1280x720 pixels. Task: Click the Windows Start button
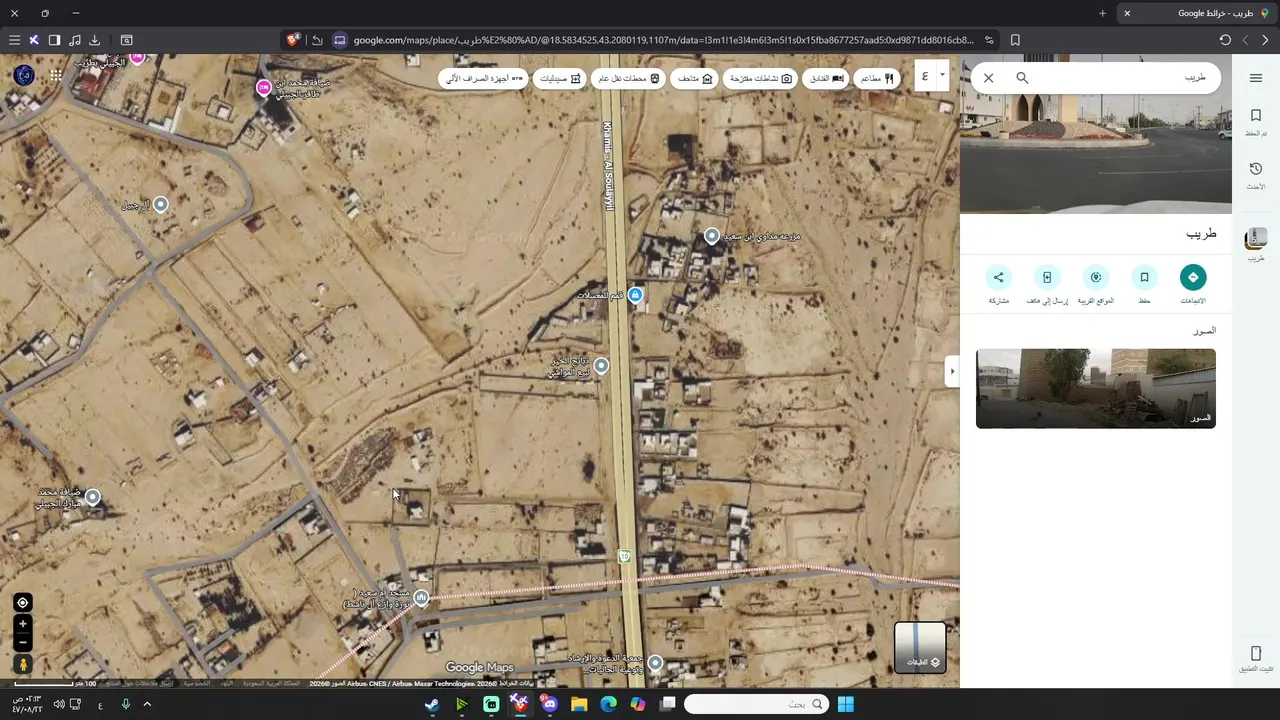[x=846, y=704]
